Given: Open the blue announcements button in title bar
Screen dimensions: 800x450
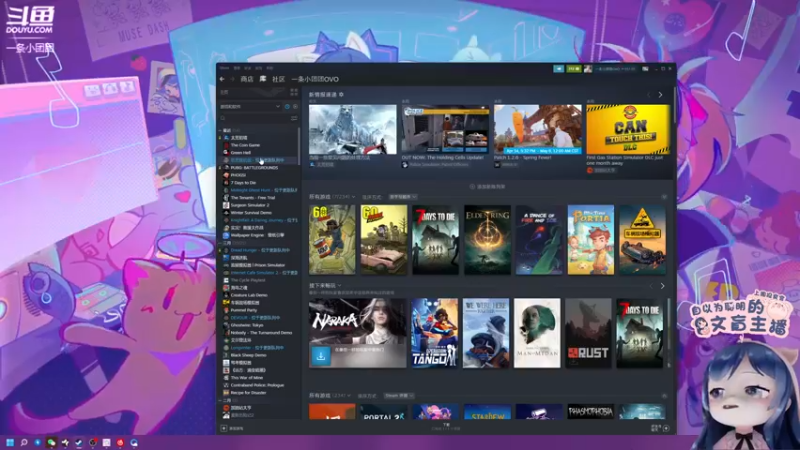Looking at the screenshot, I should [559, 68].
